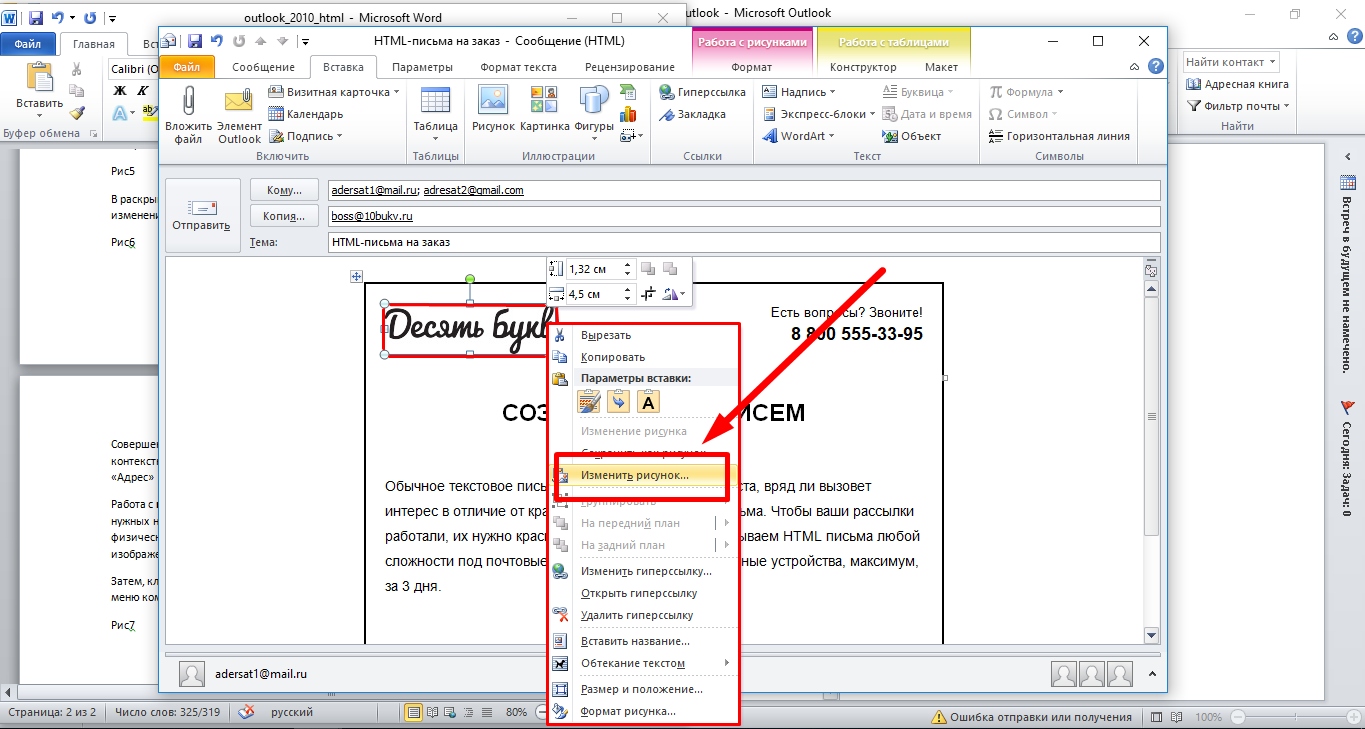Open the Фигуры shapes dropdown
This screenshot has height=729, width=1365.
click(594, 140)
